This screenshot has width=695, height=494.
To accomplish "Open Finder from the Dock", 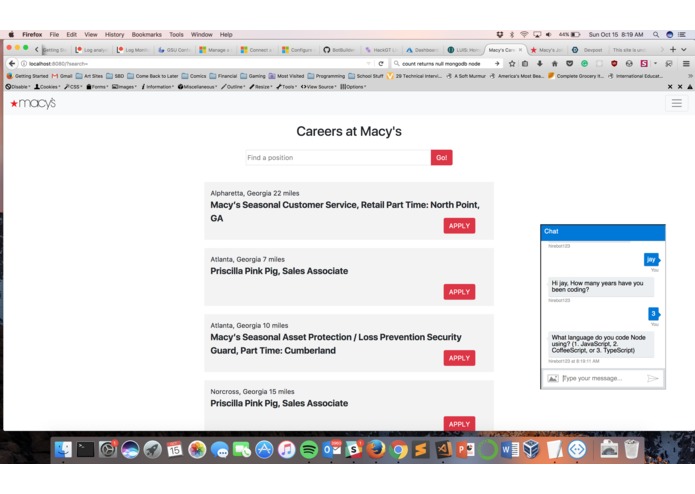I will (x=63, y=450).
